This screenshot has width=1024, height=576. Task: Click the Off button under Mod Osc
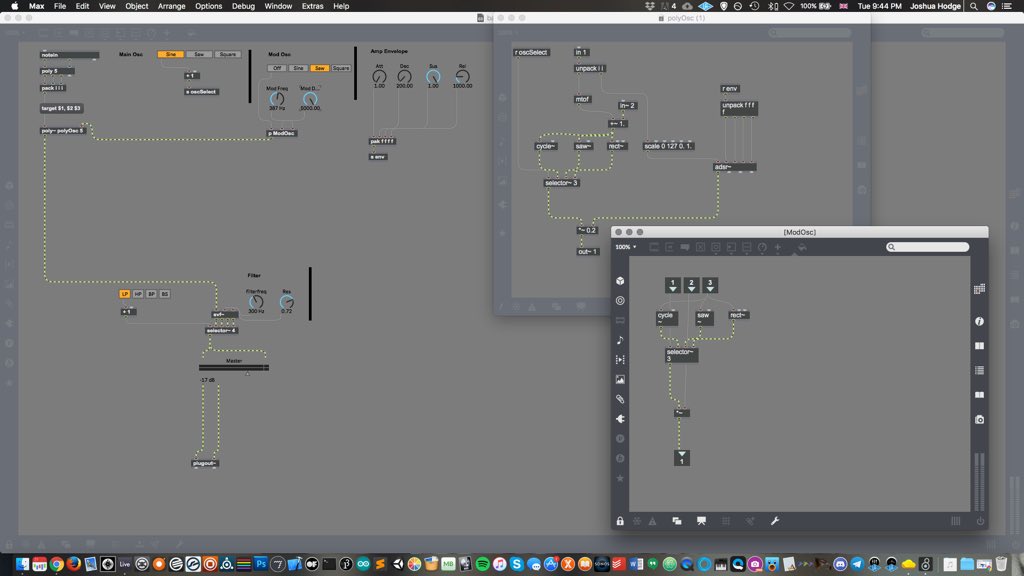pyautogui.click(x=277, y=68)
